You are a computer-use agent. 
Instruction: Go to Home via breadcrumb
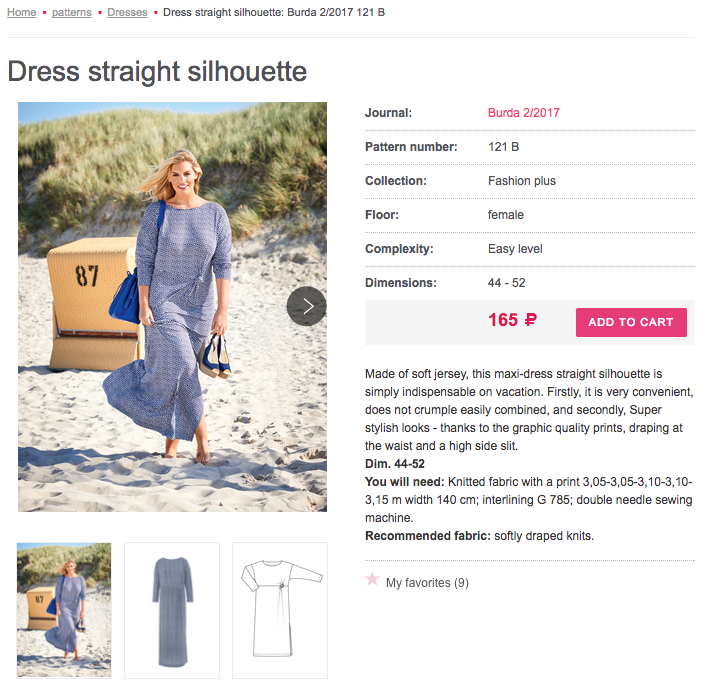click(22, 12)
